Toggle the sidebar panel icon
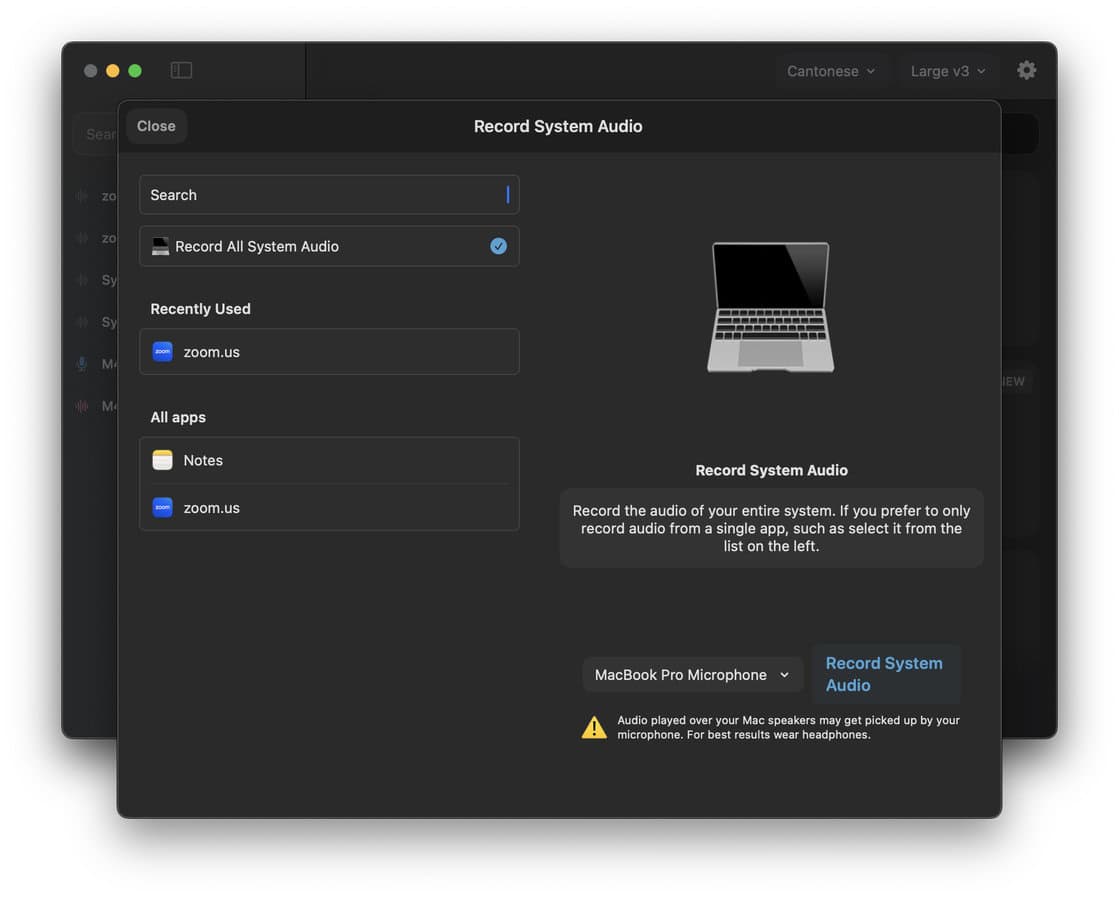Screen dimensions: 1119x900 tap(181, 70)
